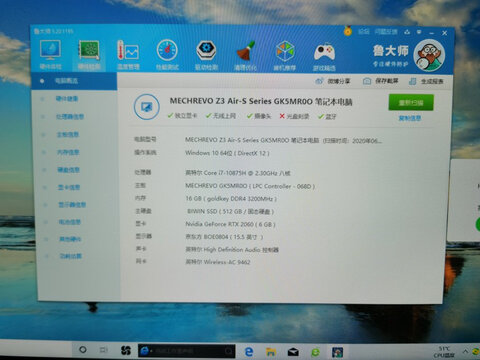Click the 重新扫描 green button
480x360 pixels.
point(411,102)
